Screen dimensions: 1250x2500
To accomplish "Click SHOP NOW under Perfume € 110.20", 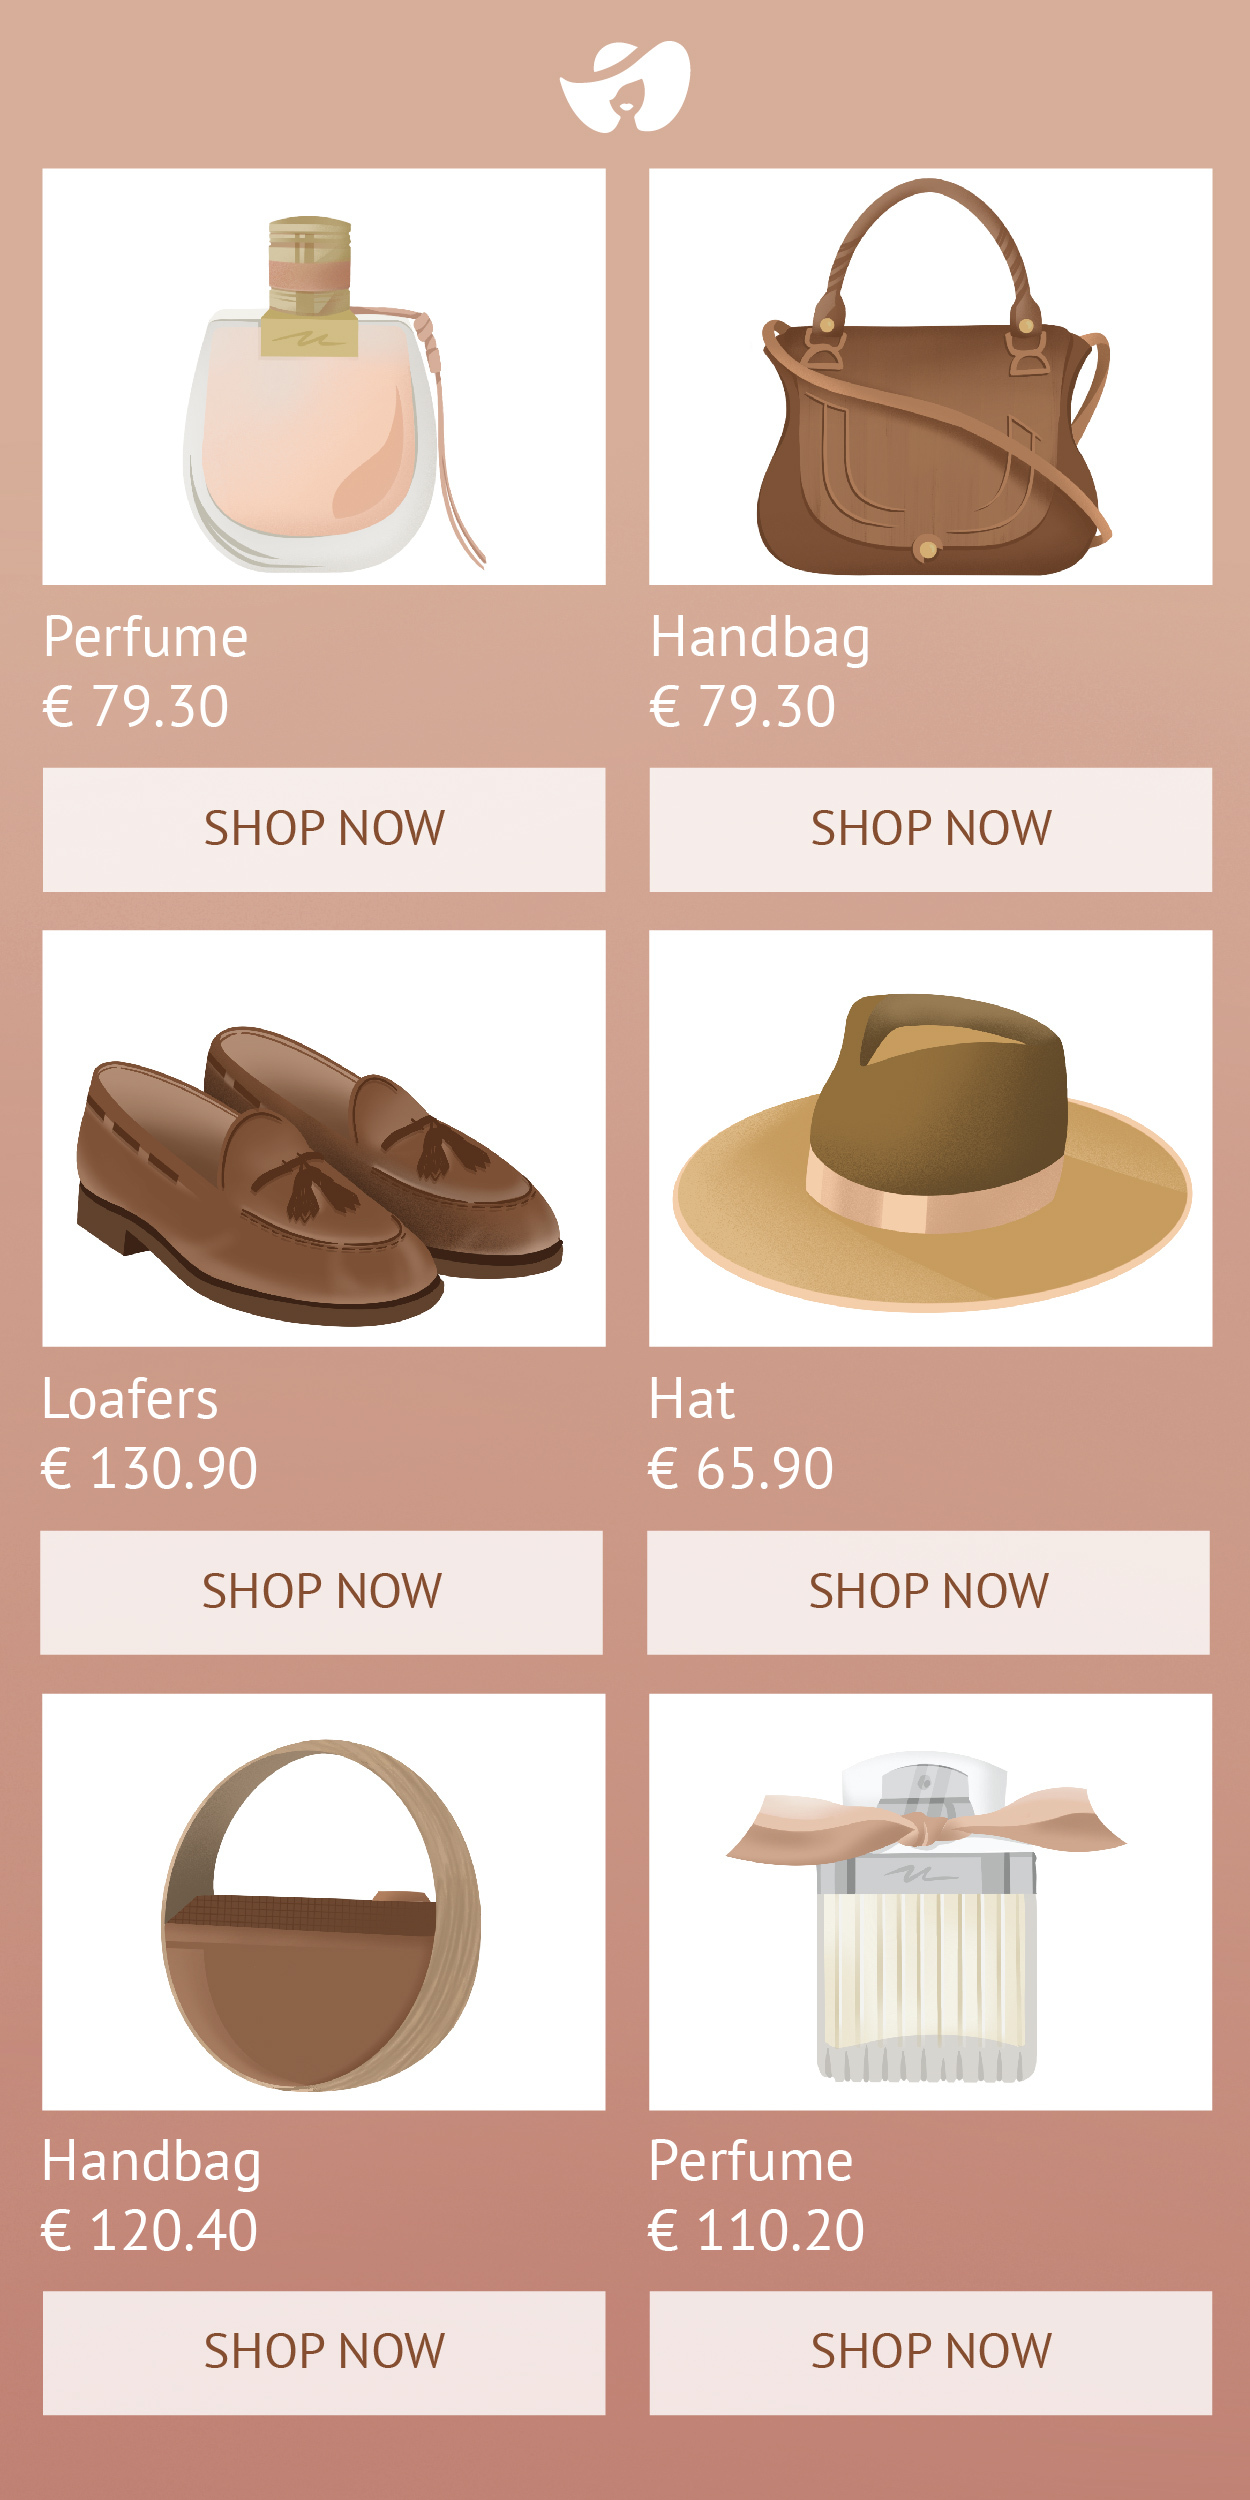I will pyautogui.click(x=930, y=2352).
